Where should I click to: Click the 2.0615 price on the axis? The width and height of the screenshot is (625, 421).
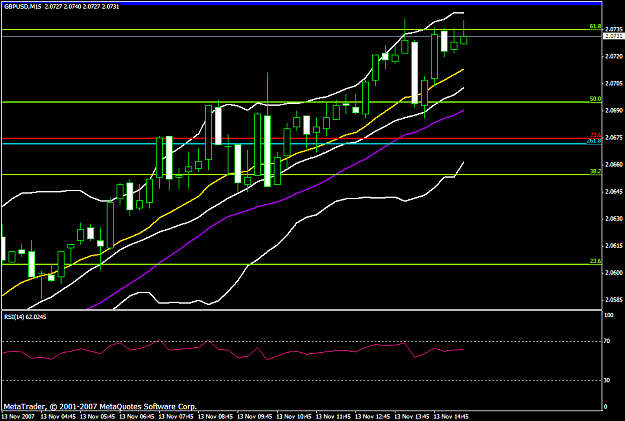coord(614,246)
